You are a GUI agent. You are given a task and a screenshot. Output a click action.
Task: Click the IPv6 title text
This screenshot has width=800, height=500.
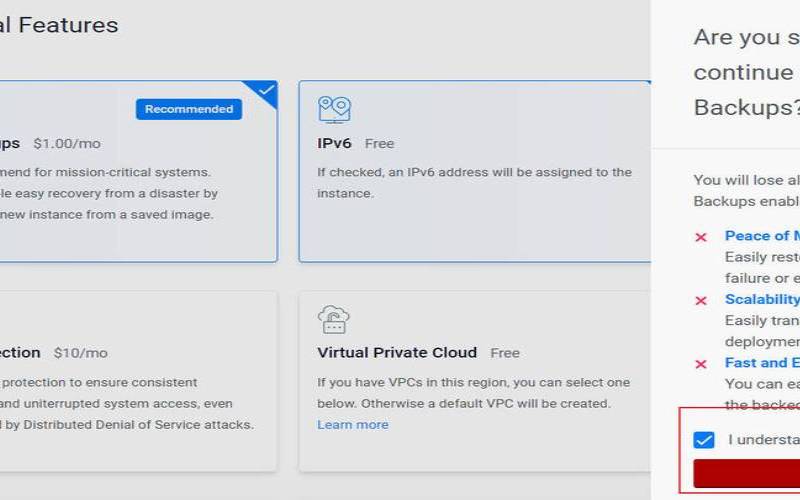click(x=334, y=143)
